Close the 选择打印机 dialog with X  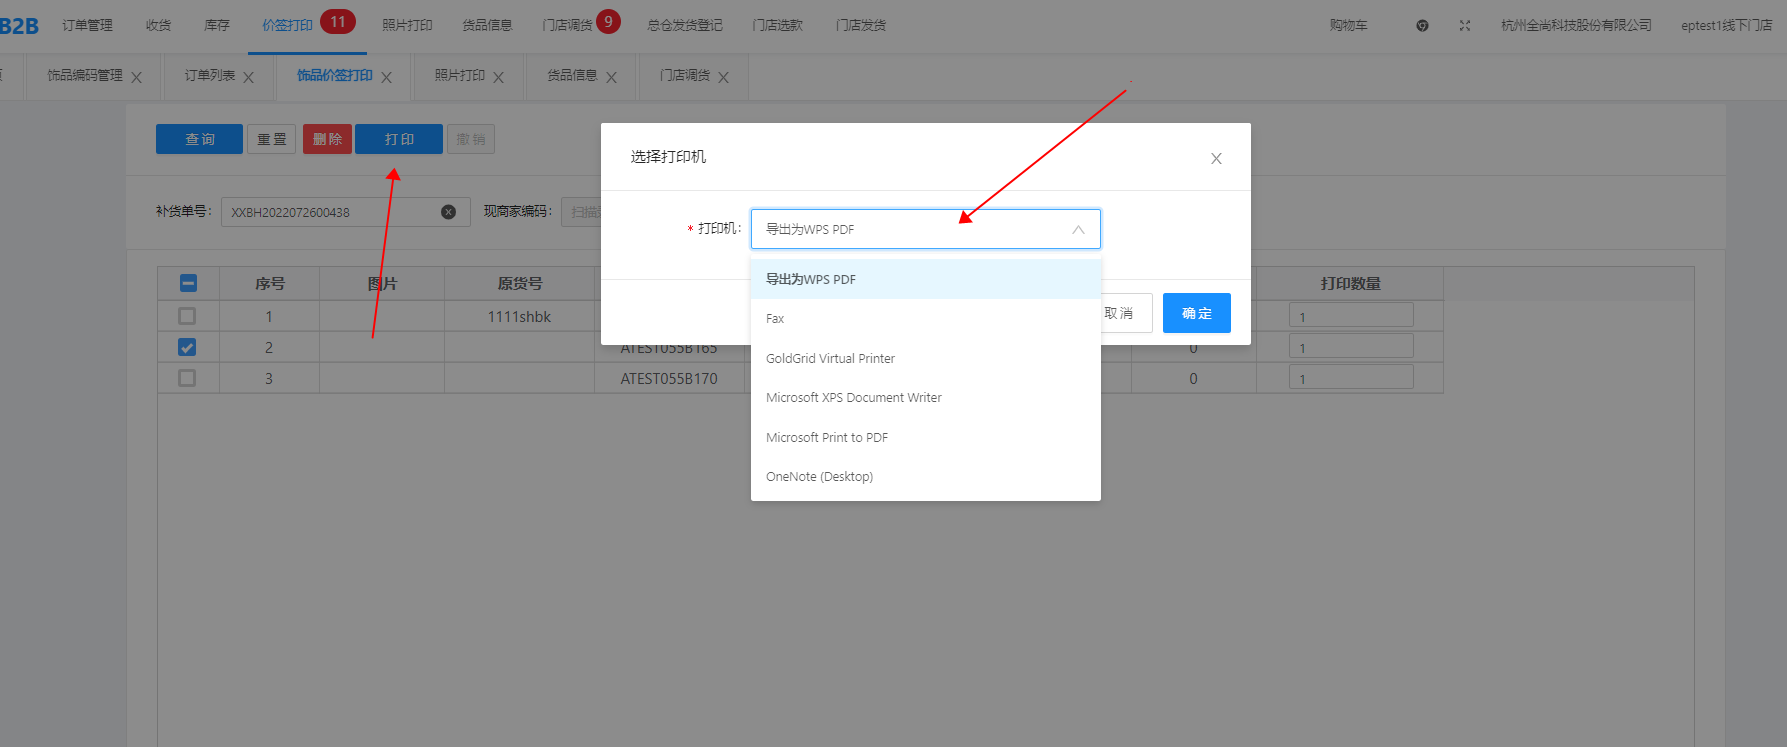[1216, 158]
